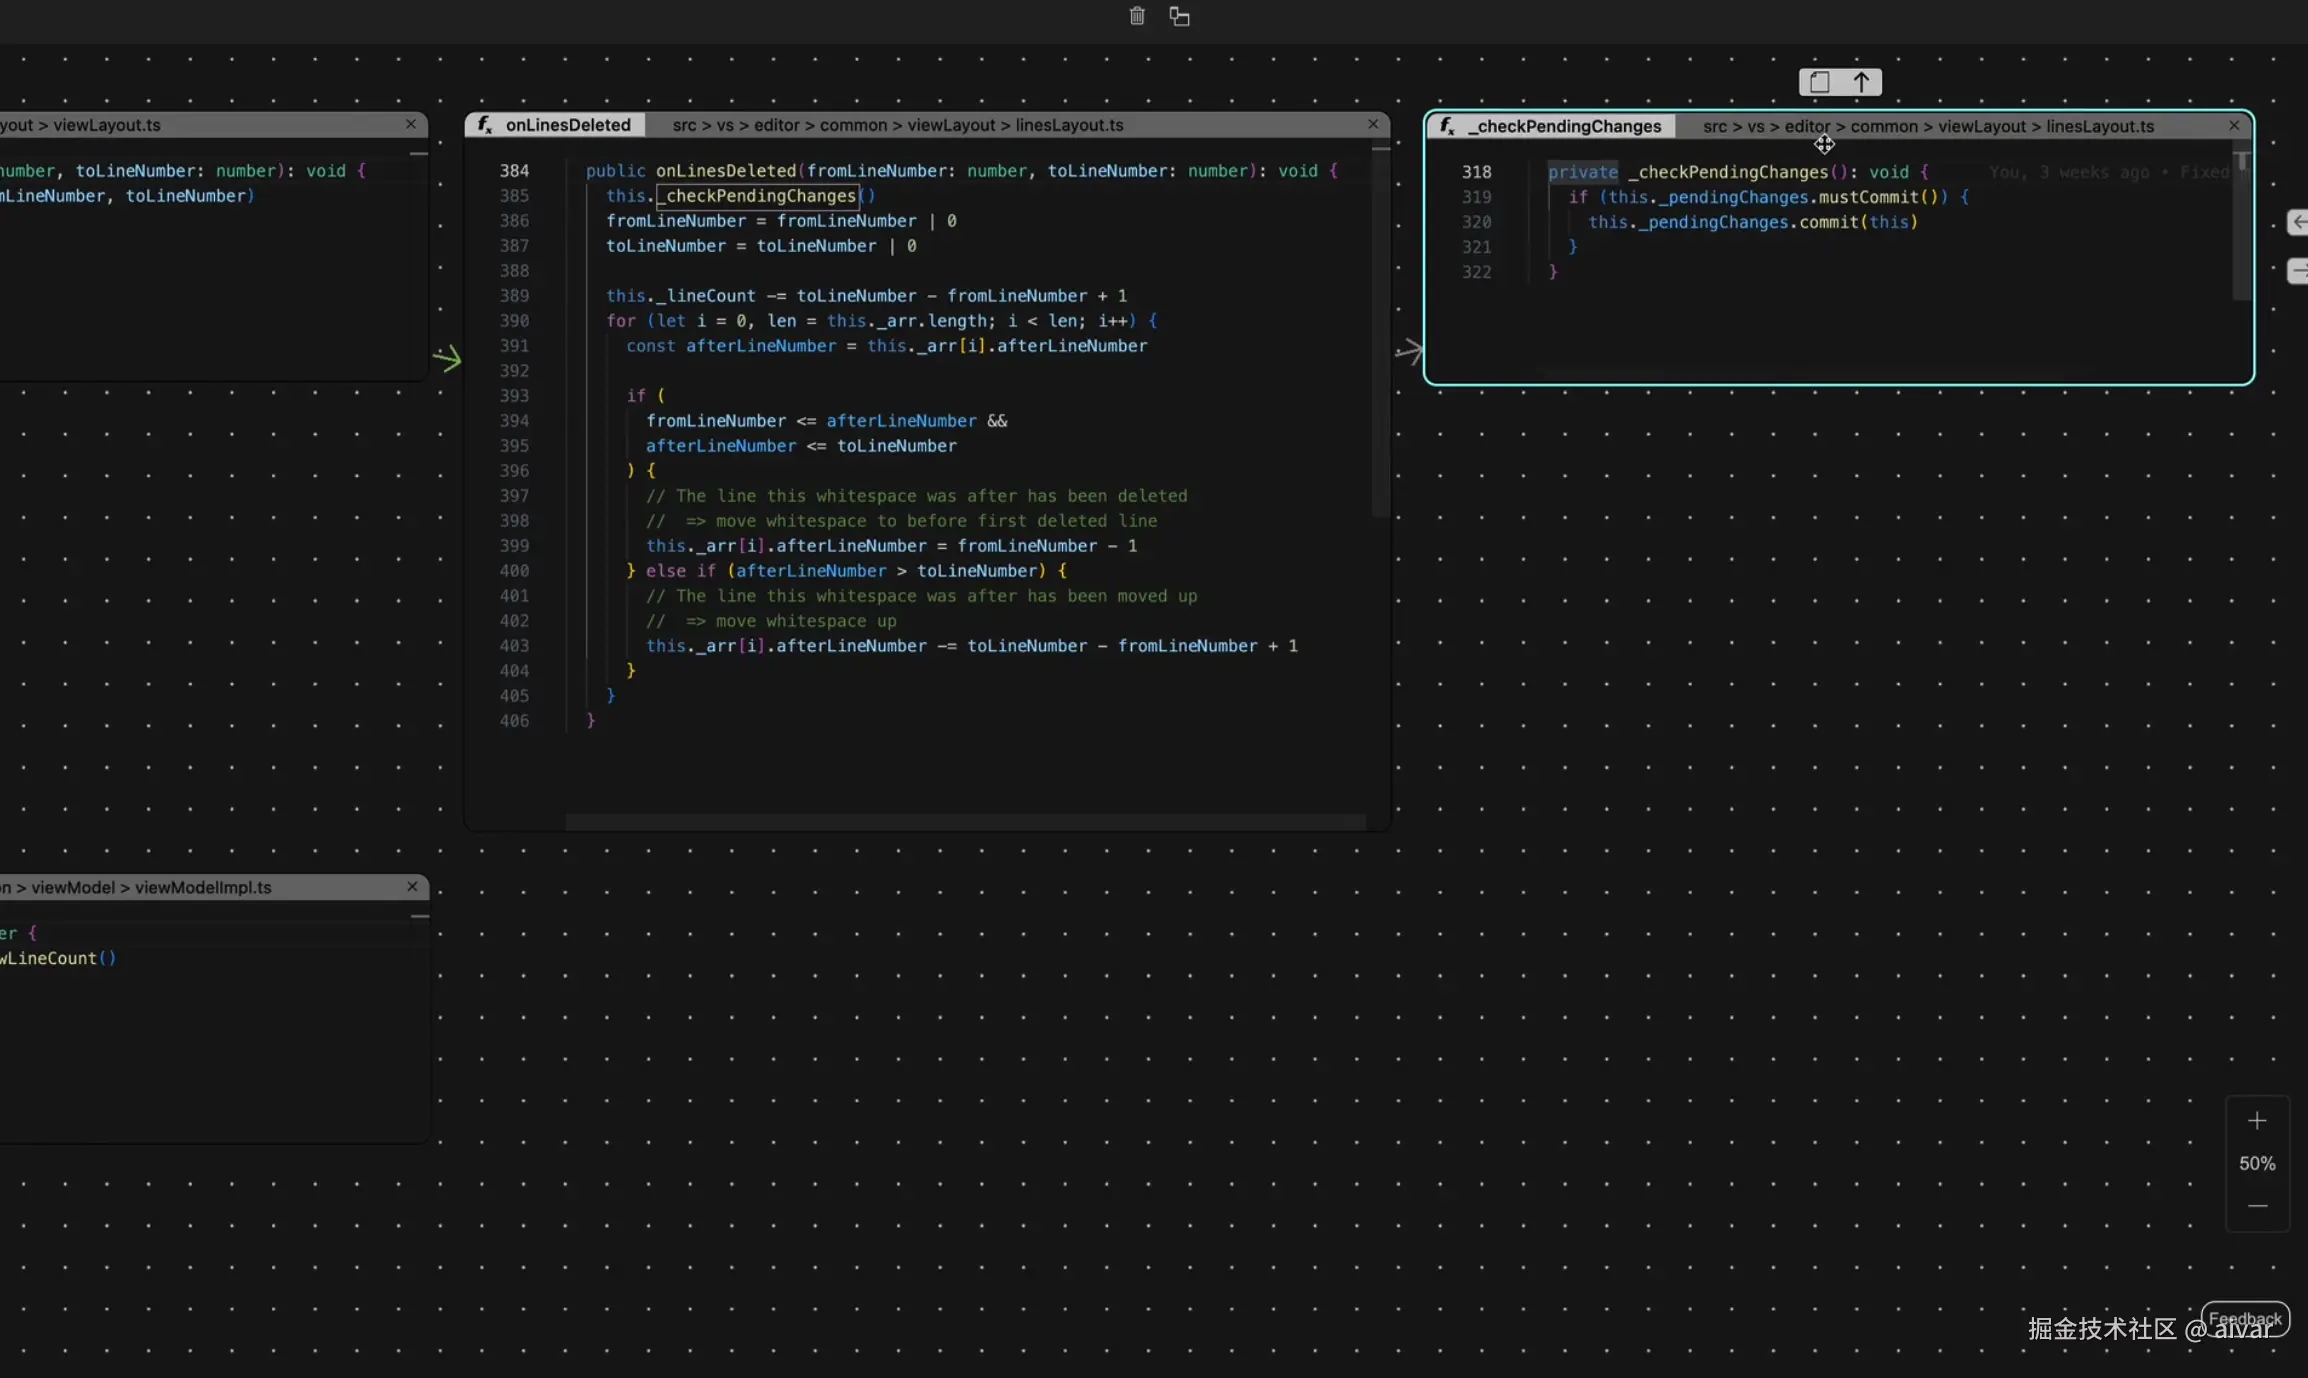This screenshot has height=1378, width=2308.
Task: Click the linesLayout.ts breadcrumb in onLinesDeleted header
Action: [1069, 125]
